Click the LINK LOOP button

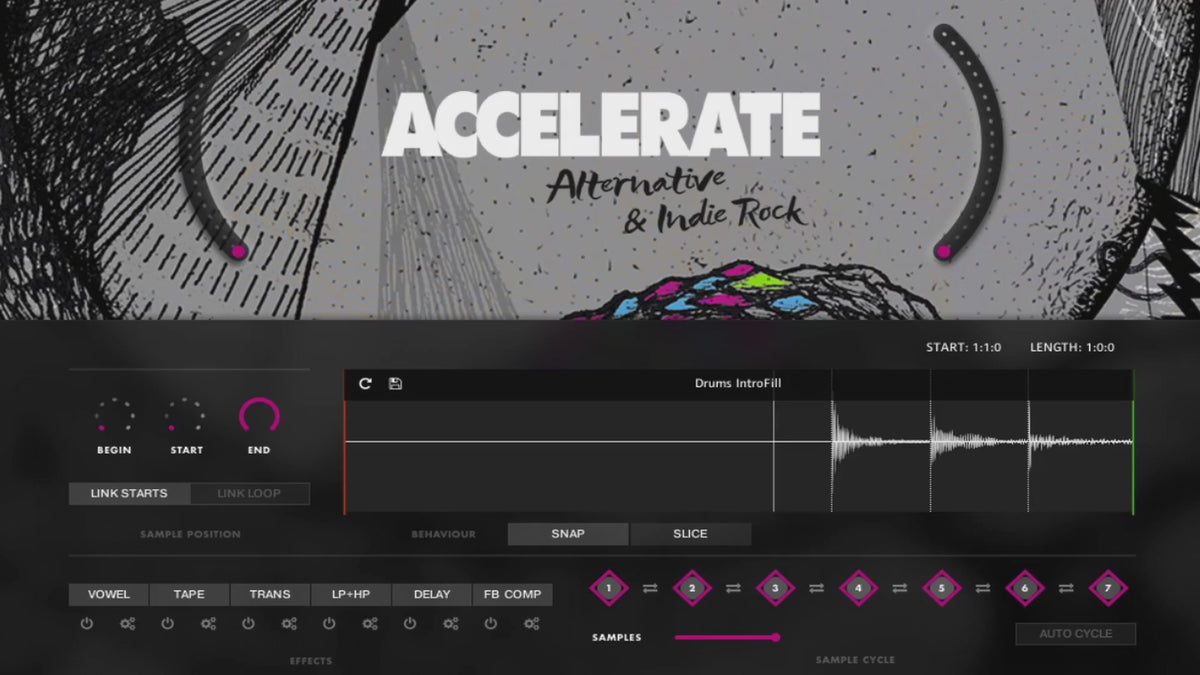[x=249, y=494]
